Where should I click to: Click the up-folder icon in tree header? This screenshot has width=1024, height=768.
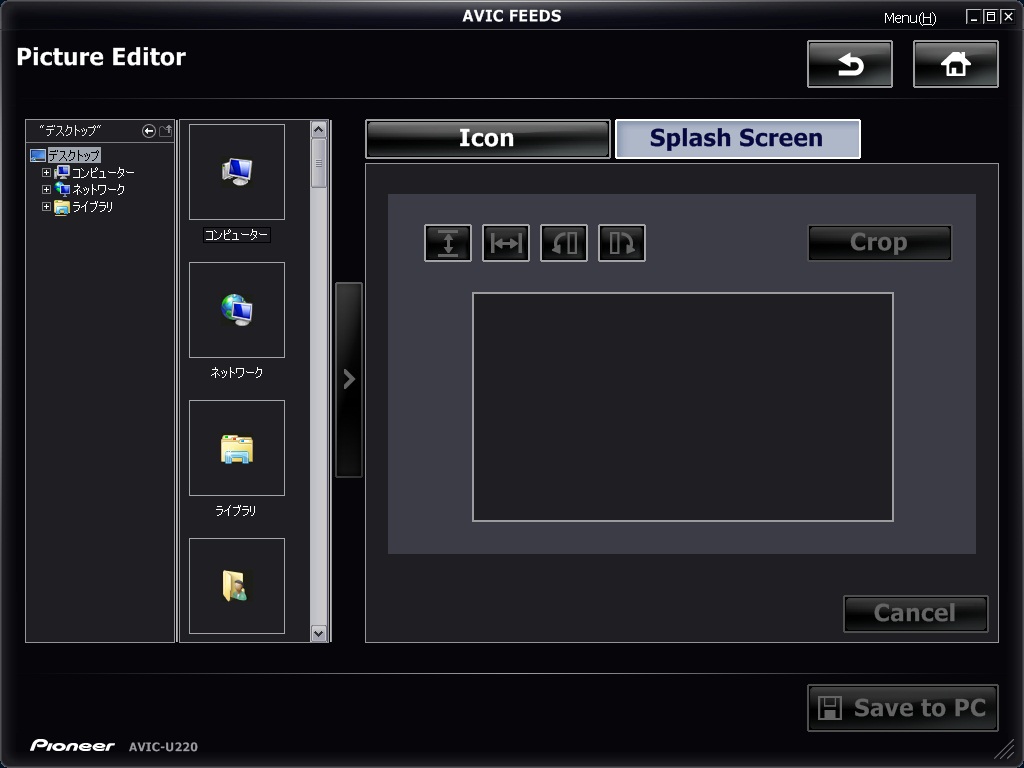pos(166,131)
